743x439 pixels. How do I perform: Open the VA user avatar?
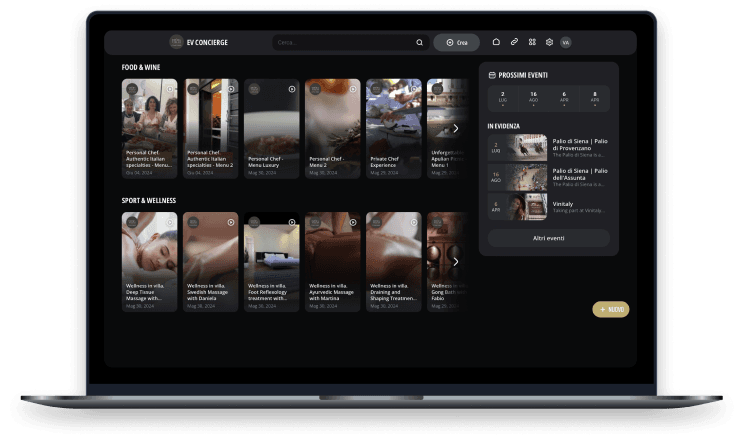[566, 42]
